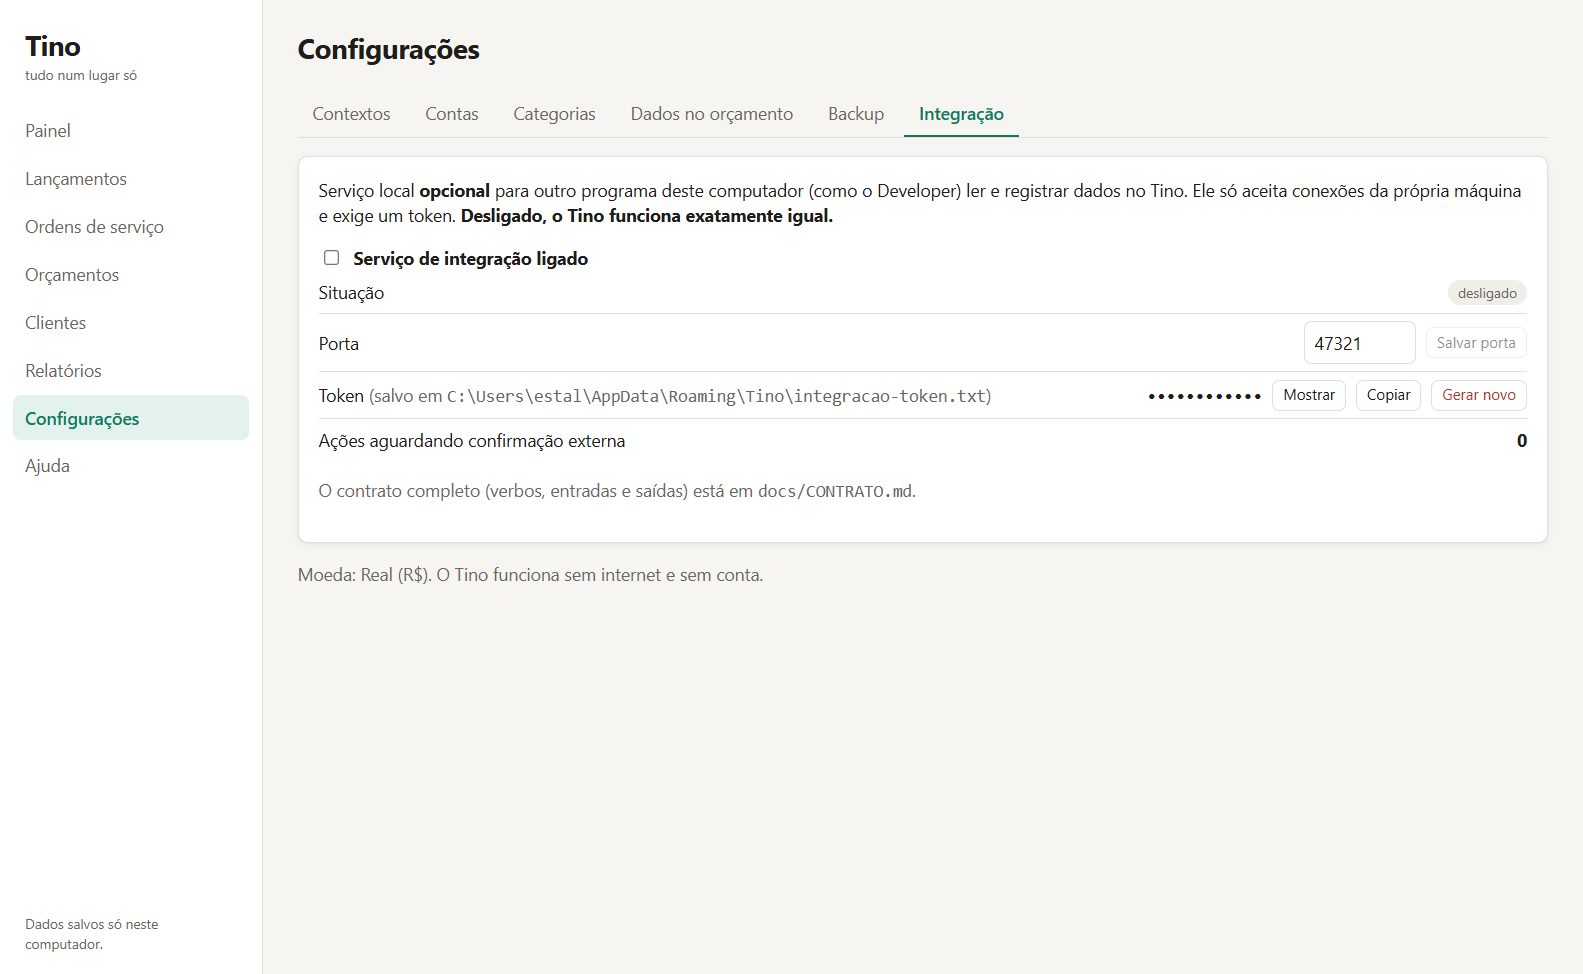Select Configurações in the sidebar

131,418
